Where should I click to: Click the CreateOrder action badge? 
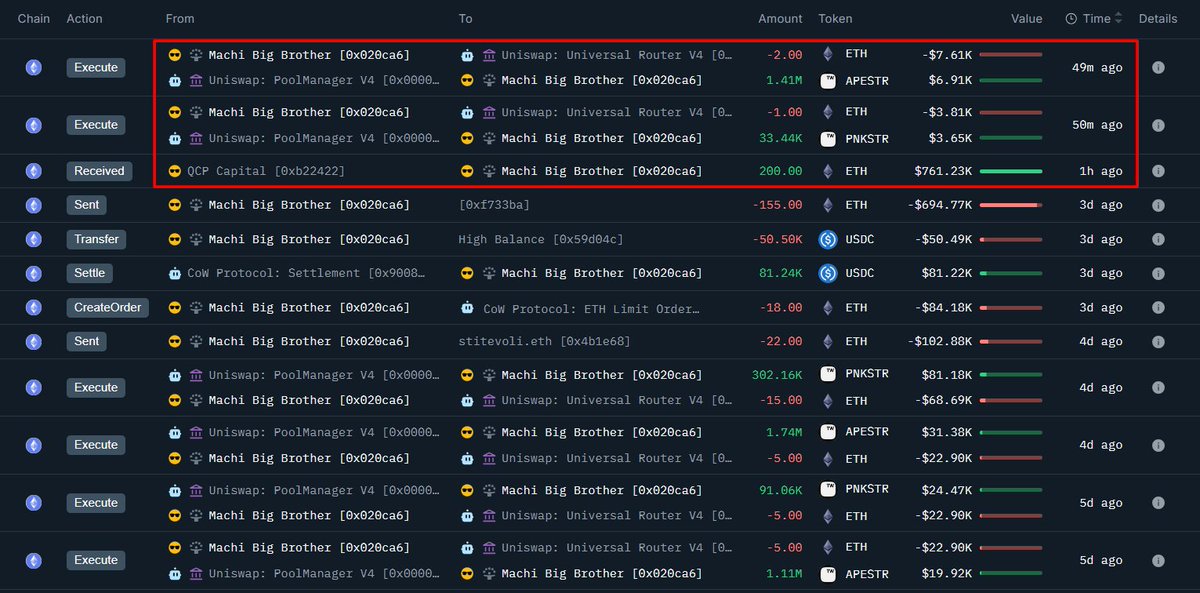(x=107, y=307)
